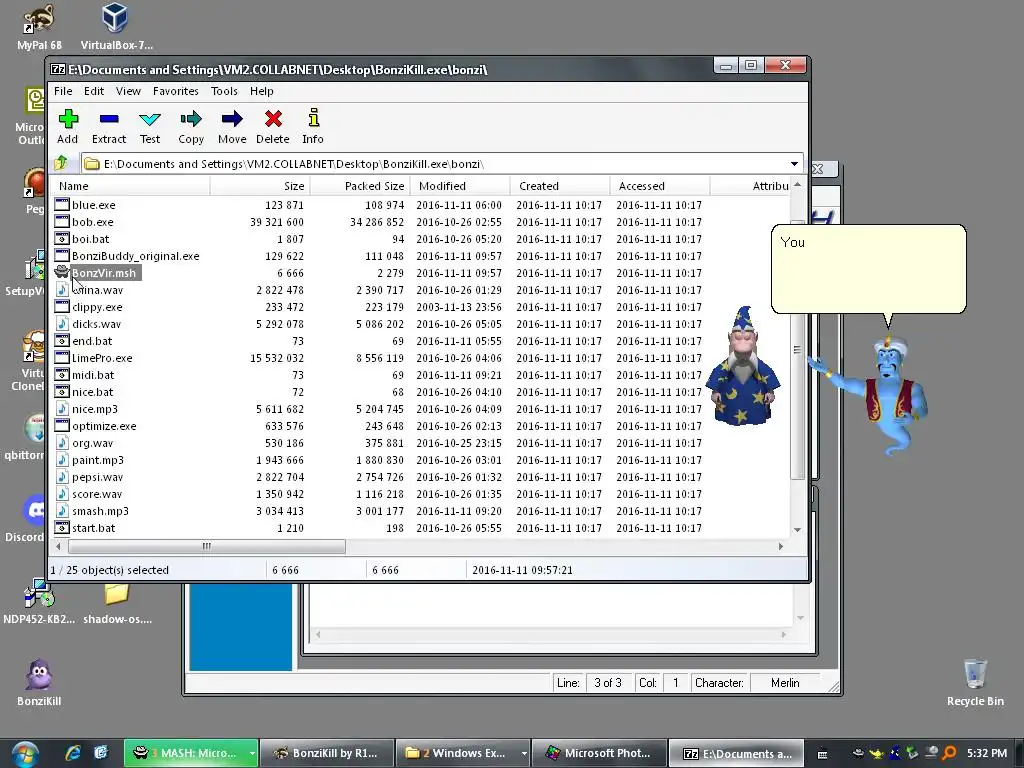Select BonziBuddy_original.exe in file list

pos(135,255)
